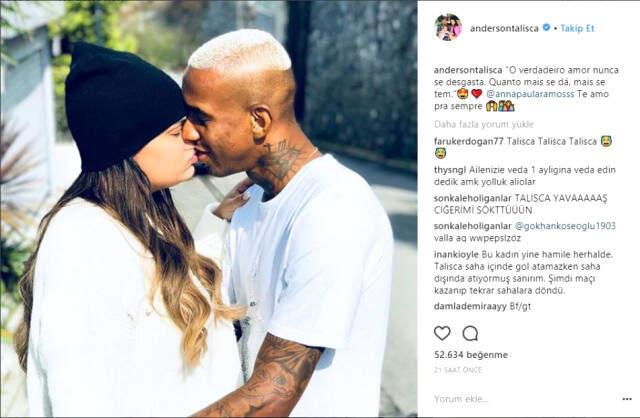Open the @gokhankoseoglu1903 mention

point(565,226)
